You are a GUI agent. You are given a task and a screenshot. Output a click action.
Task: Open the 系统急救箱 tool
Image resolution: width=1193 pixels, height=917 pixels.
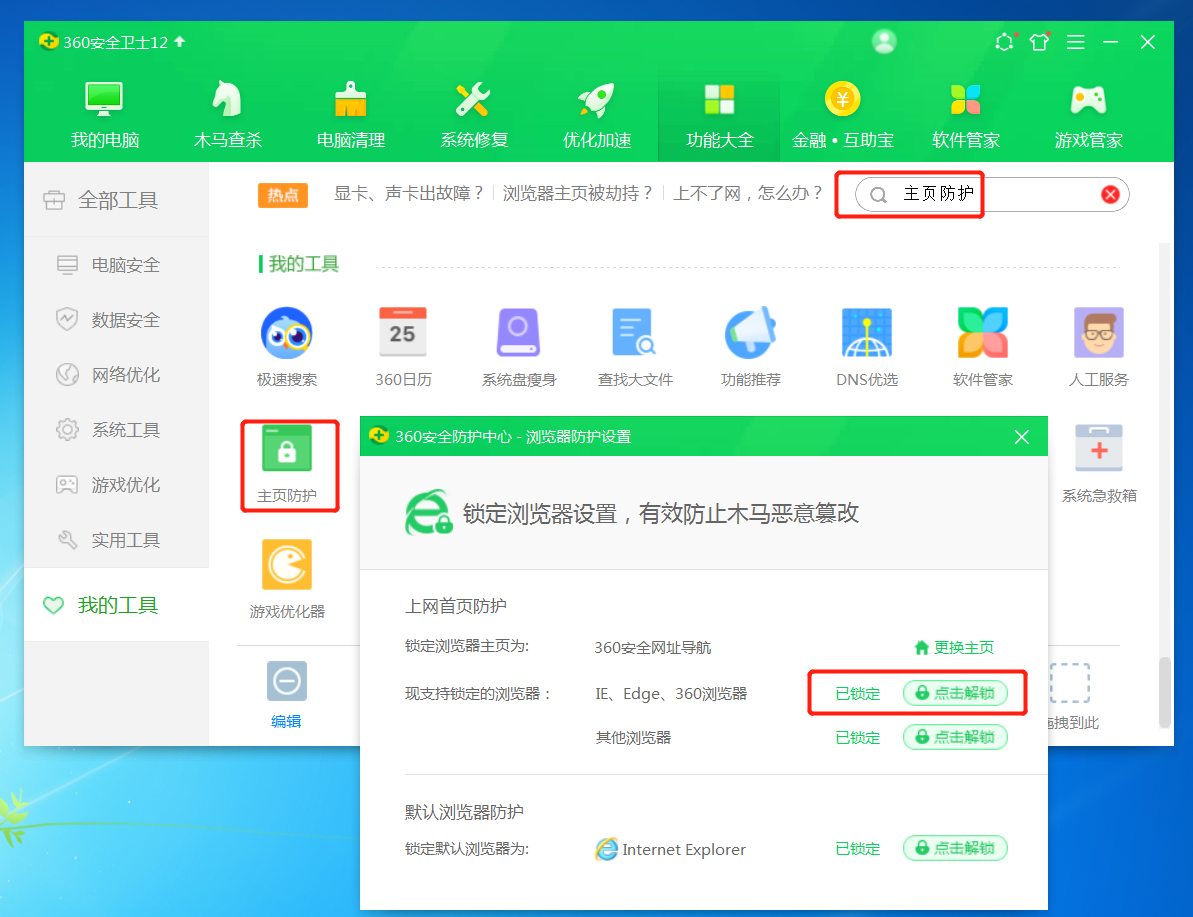[x=1099, y=463]
